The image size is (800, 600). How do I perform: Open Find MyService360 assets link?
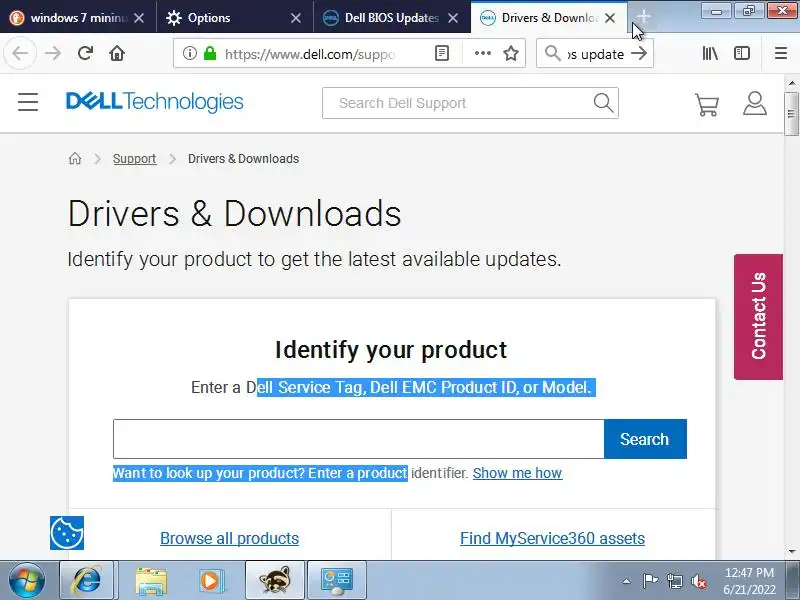[553, 538]
